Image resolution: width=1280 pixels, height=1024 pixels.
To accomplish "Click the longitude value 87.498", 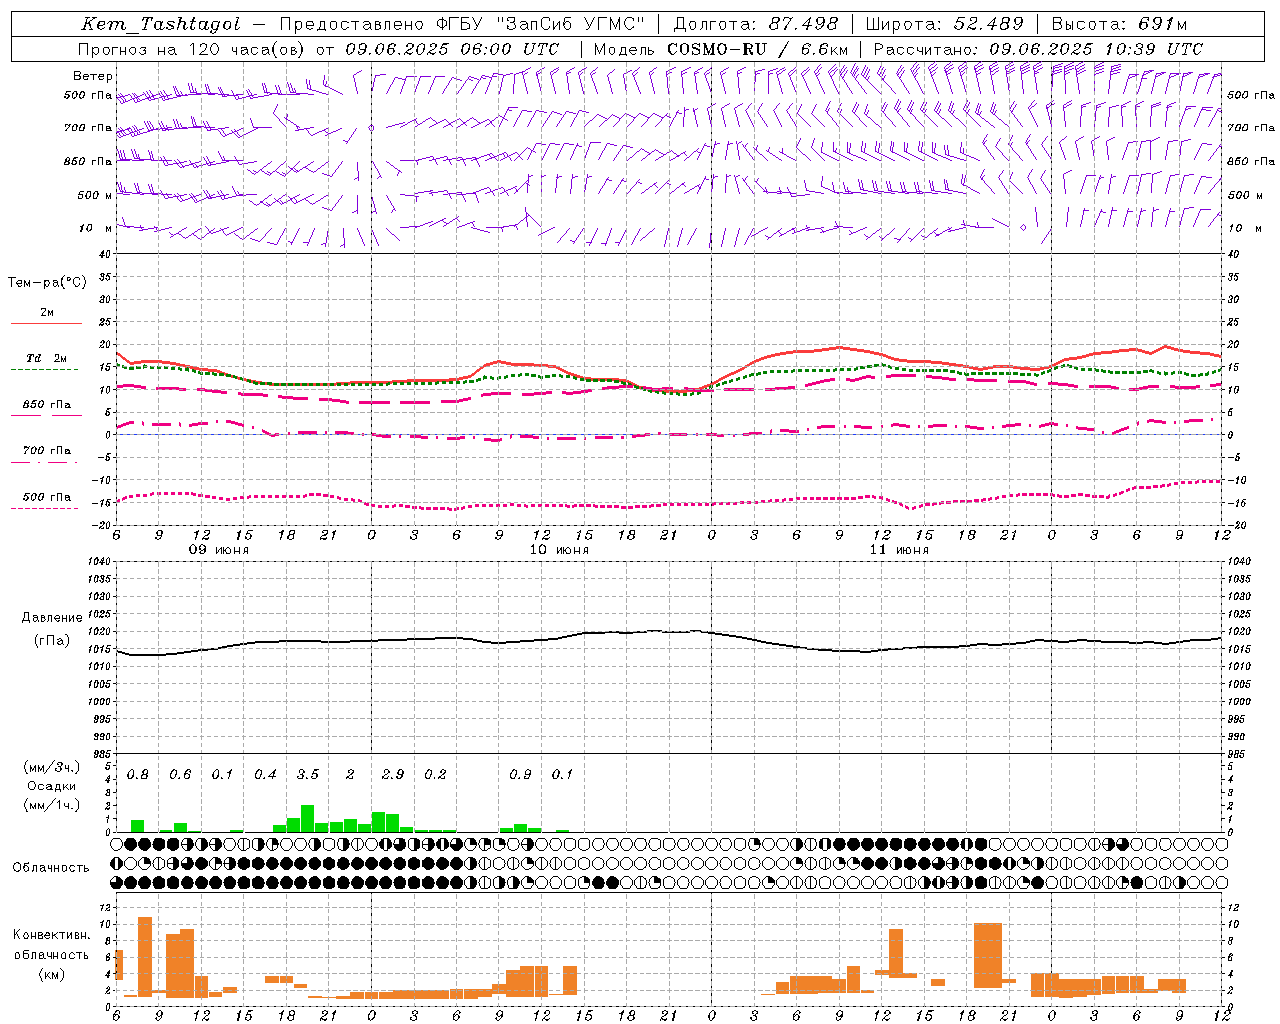I will point(803,24).
